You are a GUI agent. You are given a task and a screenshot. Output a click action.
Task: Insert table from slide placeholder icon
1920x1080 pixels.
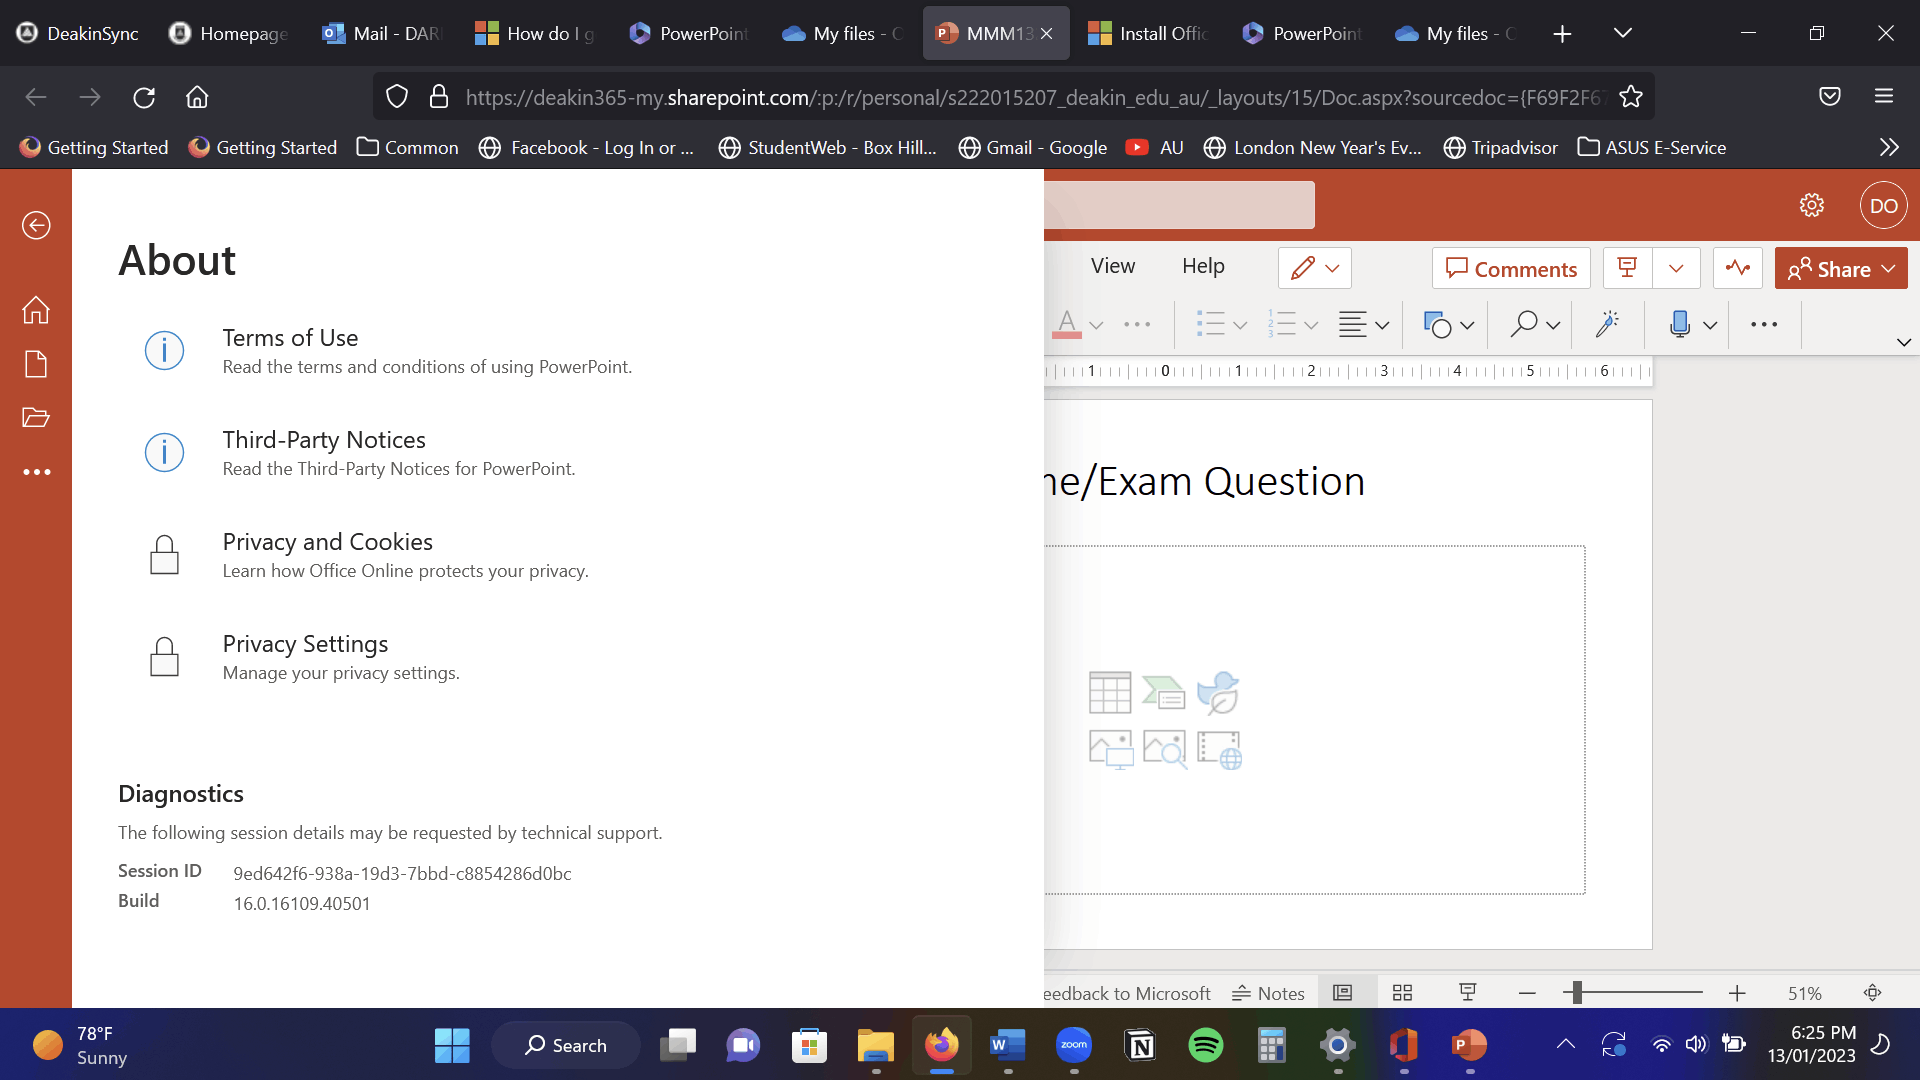(x=1110, y=692)
